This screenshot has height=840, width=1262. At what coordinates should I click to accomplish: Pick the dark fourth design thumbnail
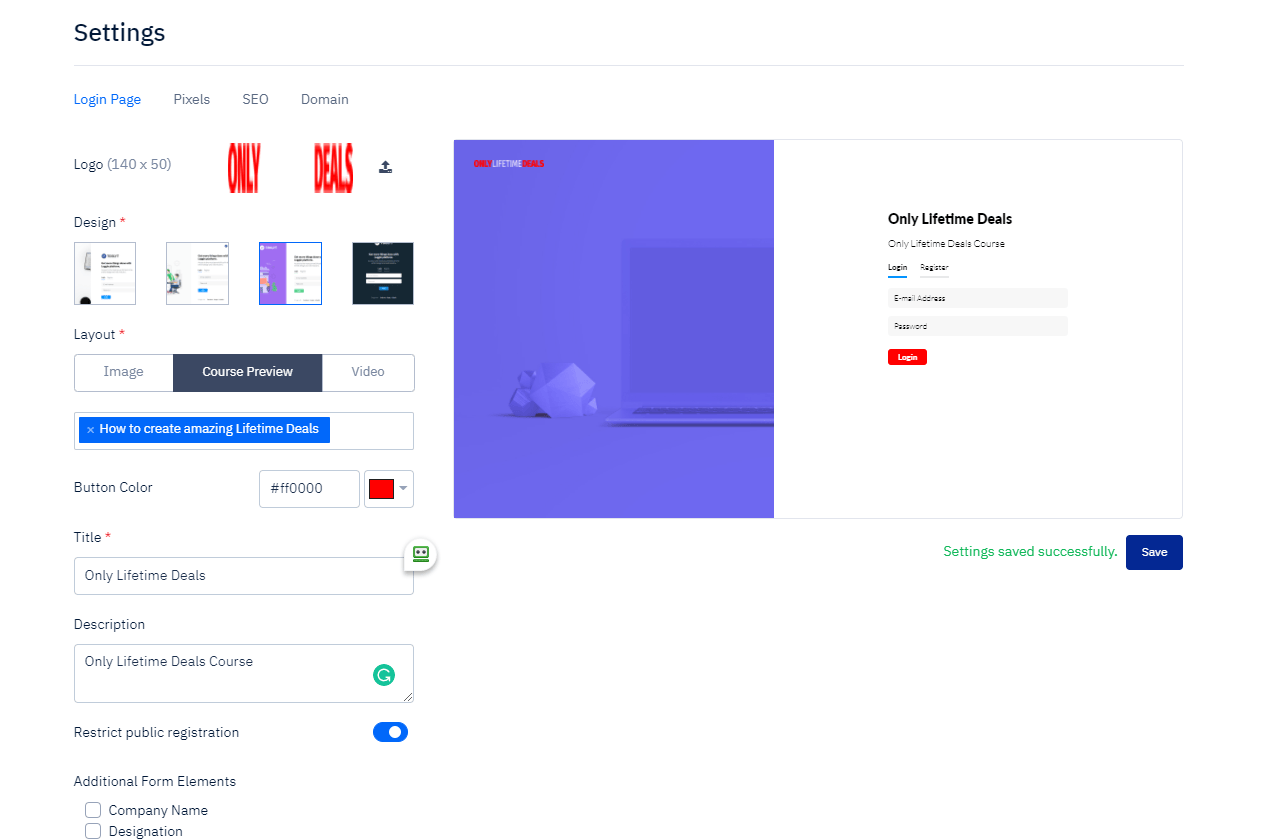click(382, 273)
